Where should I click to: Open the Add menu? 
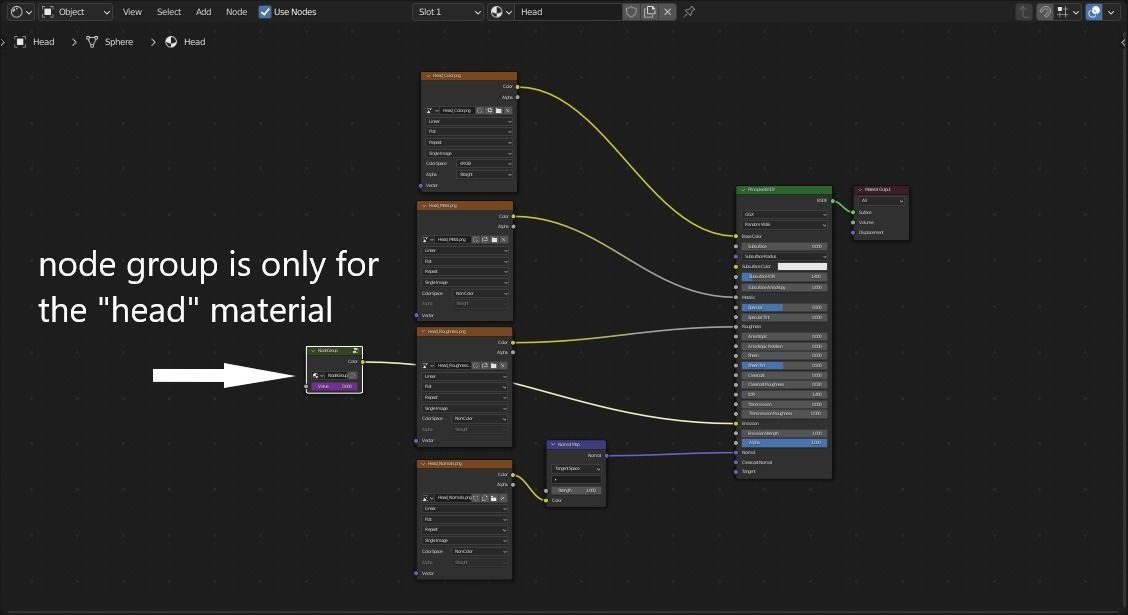click(204, 12)
